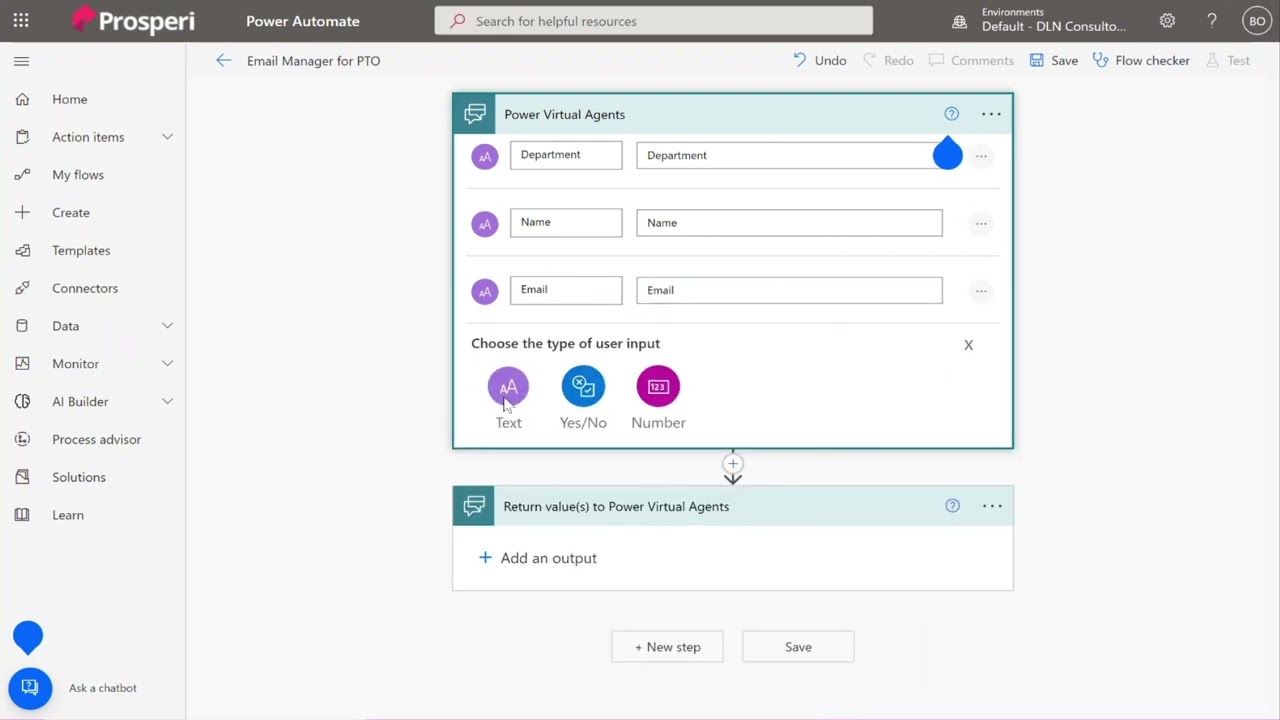The height and width of the screenshot is (720, 1280).
Task: Click the search for helpful resources box
Action: tap(654, 21)
